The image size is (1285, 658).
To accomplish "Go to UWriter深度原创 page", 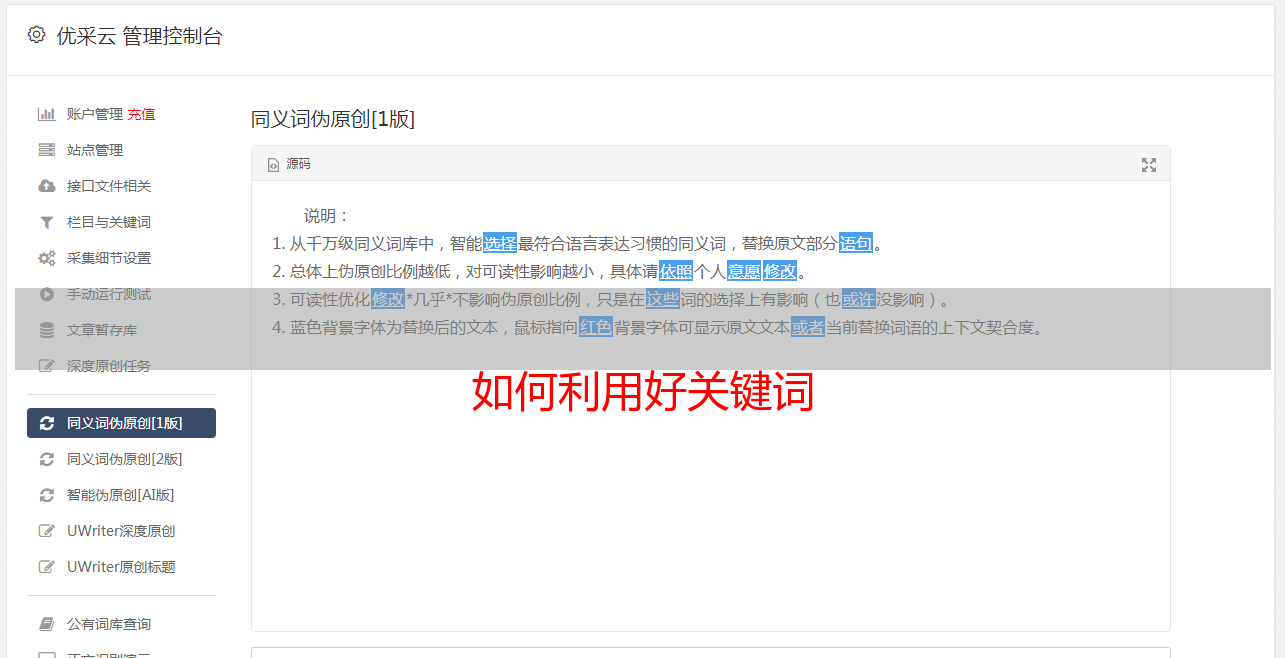I will click(x=121, y=531).
